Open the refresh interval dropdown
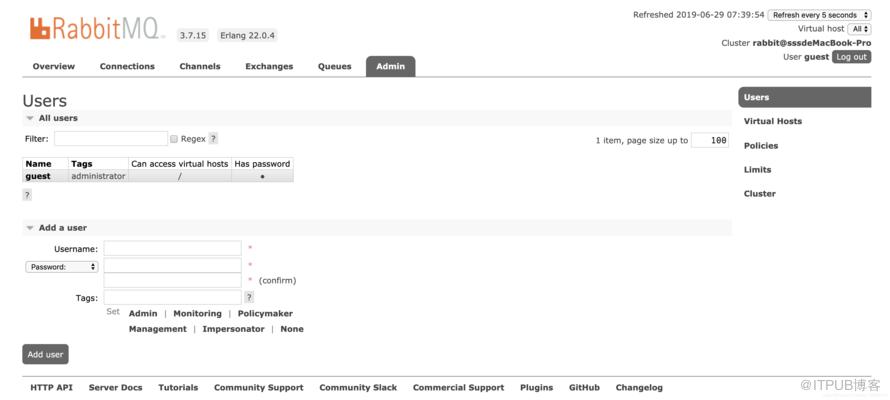 pyautogui.click(x=819, y=15)
